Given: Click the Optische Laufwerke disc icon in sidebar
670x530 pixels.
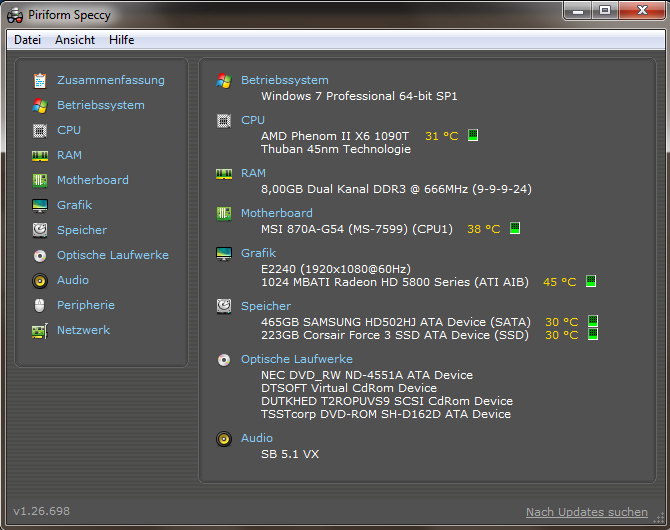Looking at the screenshot, I should [x=40, y=256].
